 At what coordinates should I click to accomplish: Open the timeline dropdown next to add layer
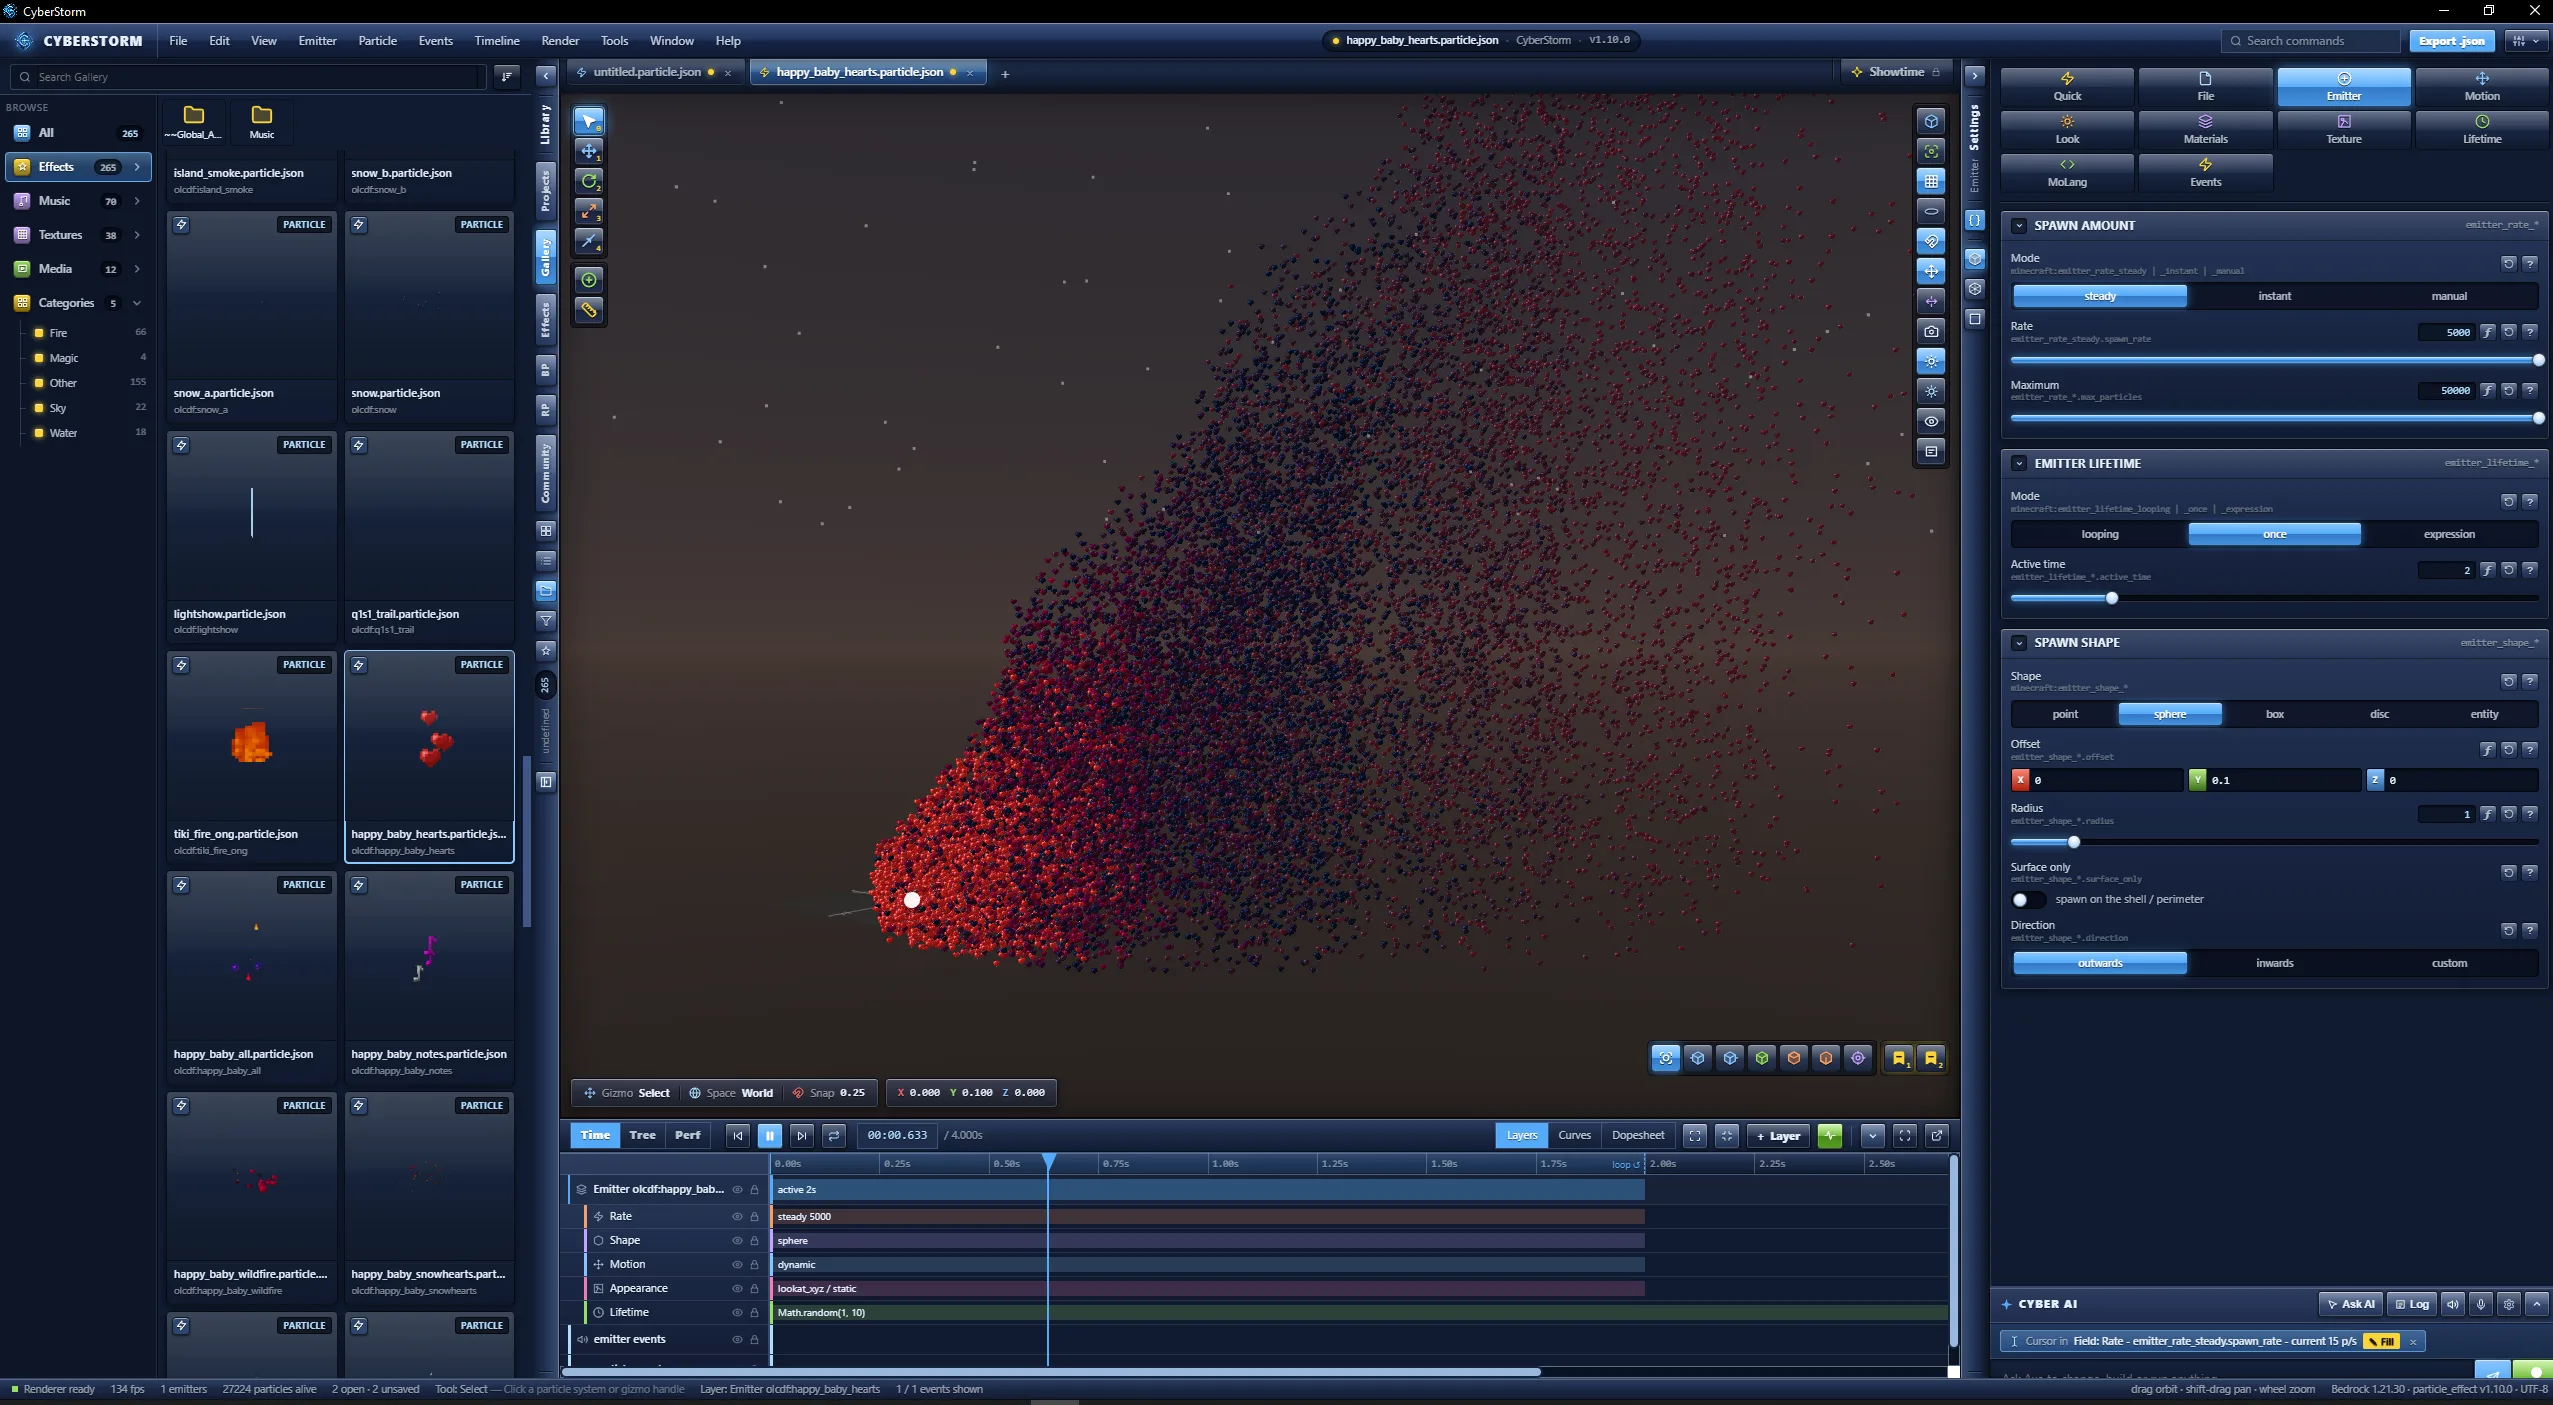tap(1872, 1135)
